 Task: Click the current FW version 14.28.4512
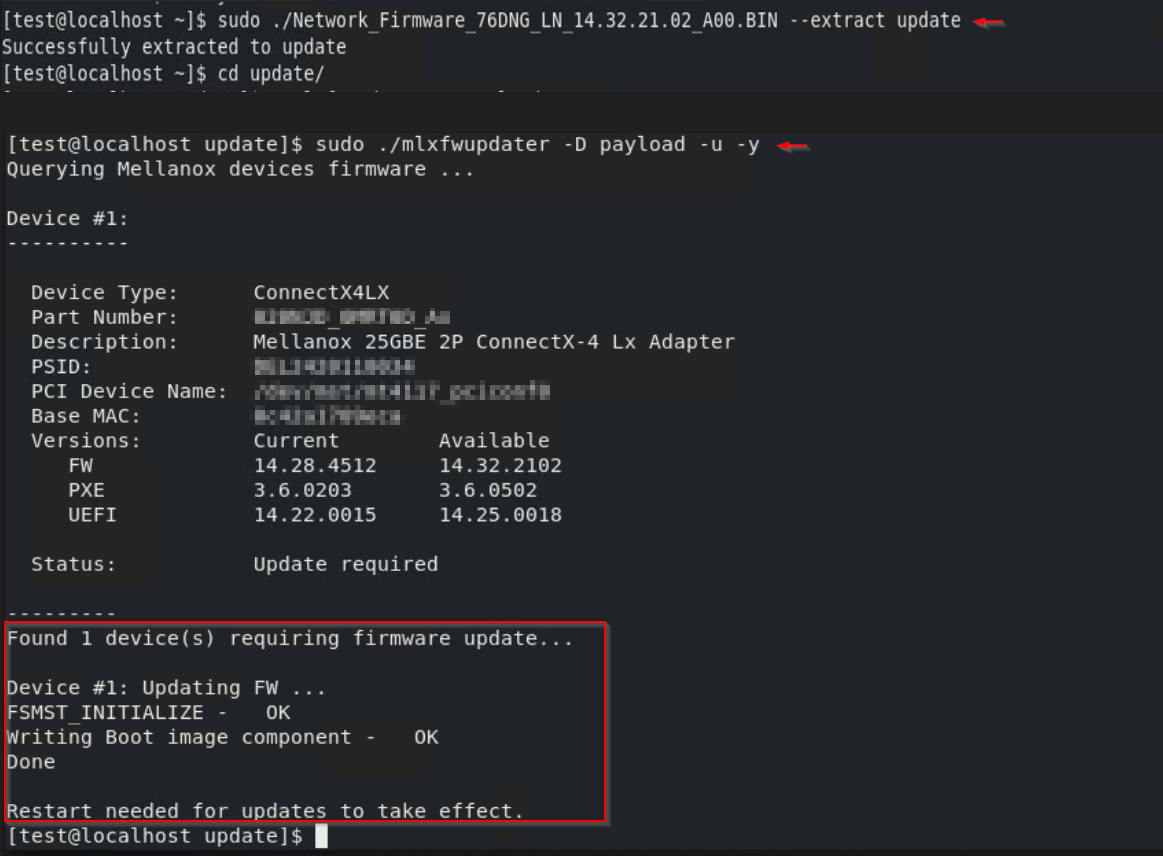pyautogui.click(x=315, y=466)
